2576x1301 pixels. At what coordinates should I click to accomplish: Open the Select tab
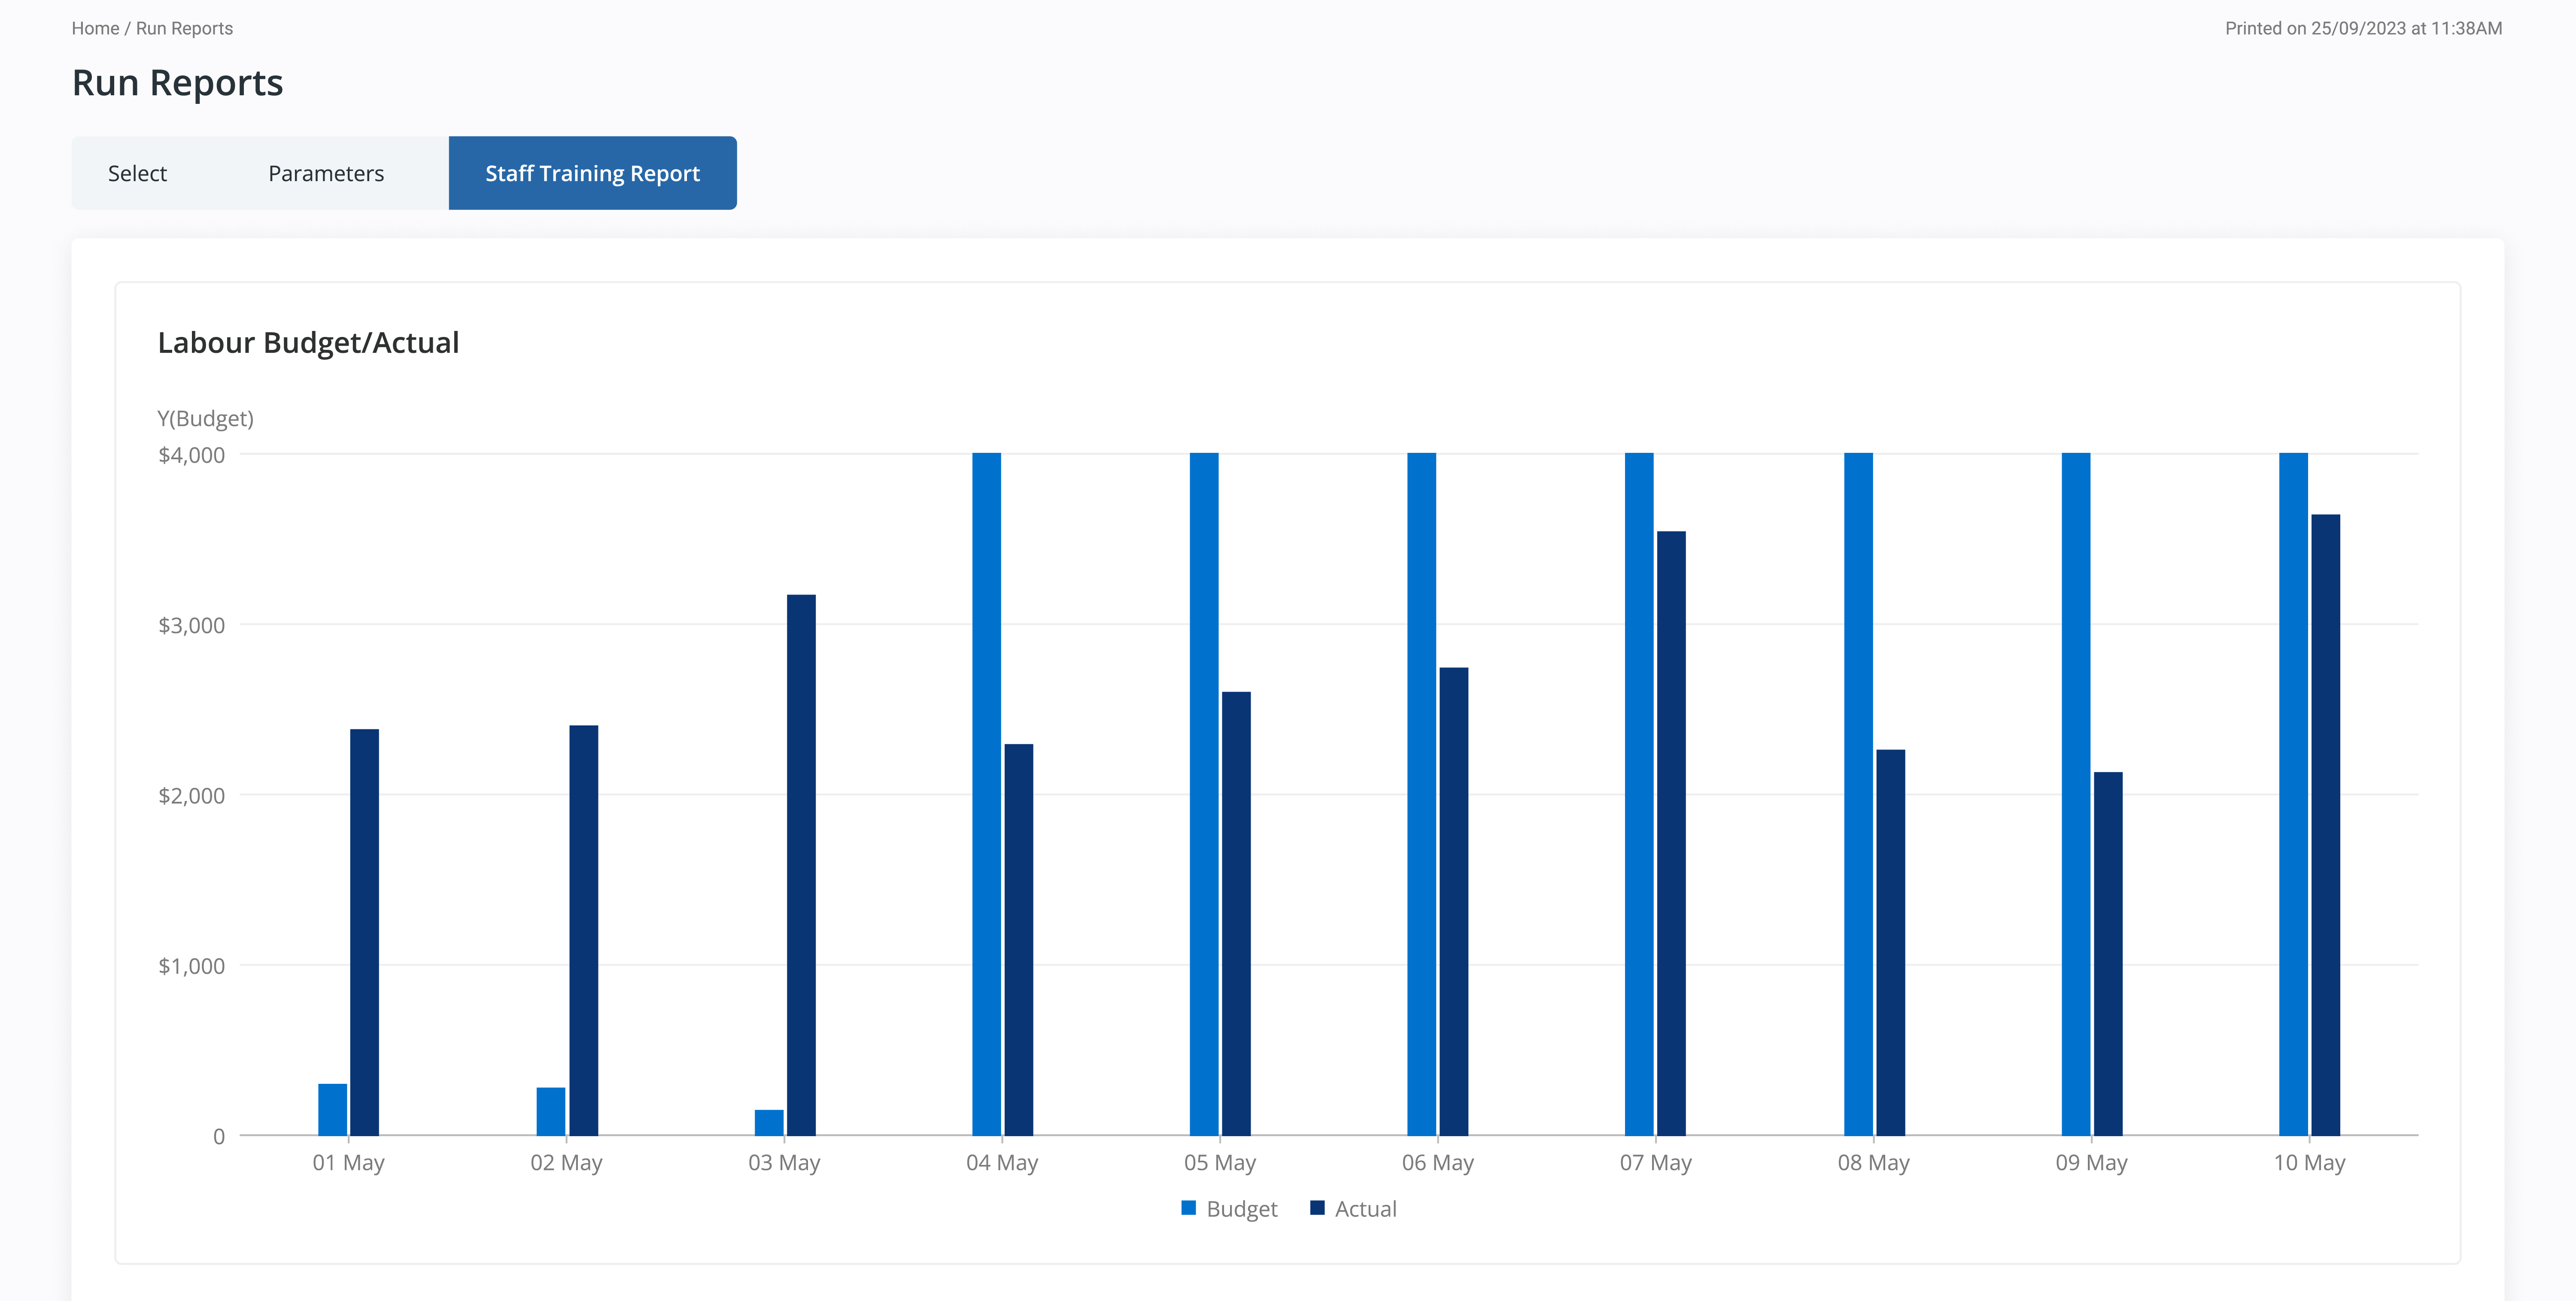(x=137, y=173)
